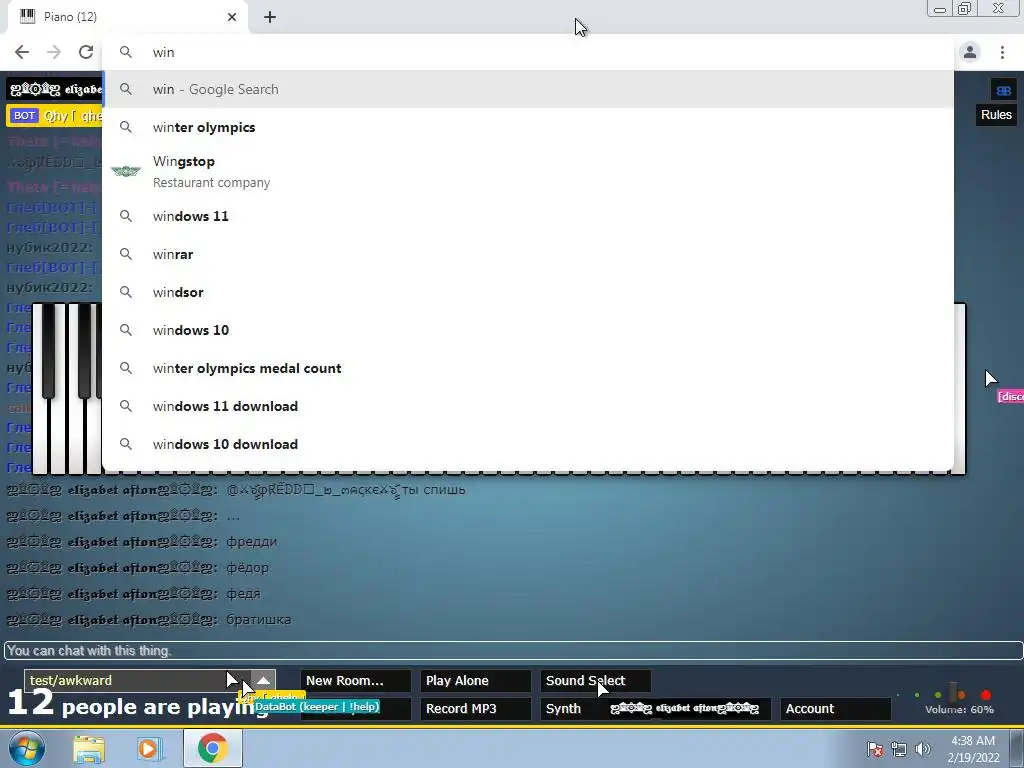The width and height of the screenshot is (1024, 768).
Task: Open Windows Explorer from the taskbar
Action: pyautogui.click(x=89, y=748)
